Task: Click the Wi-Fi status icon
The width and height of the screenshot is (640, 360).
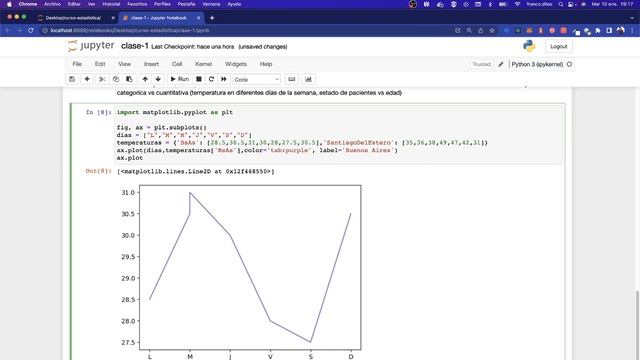Action: (x=517, y=4)
